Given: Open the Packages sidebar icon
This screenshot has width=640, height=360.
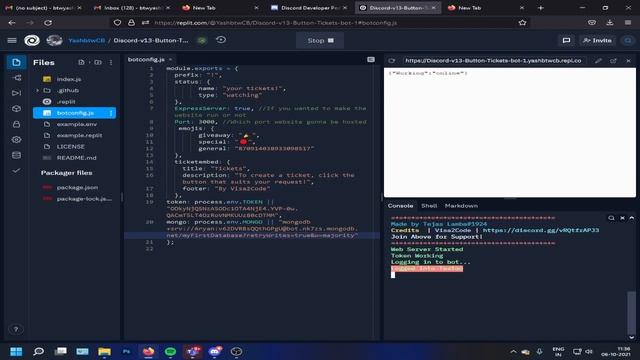Looking at the screenshot, I should (x=16, y=109).
